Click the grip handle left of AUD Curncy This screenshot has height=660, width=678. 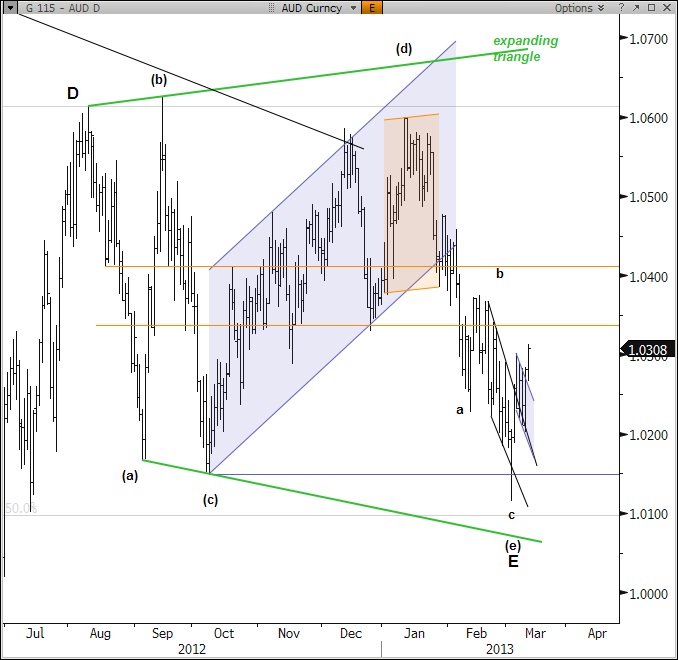[x=272, y=8]
